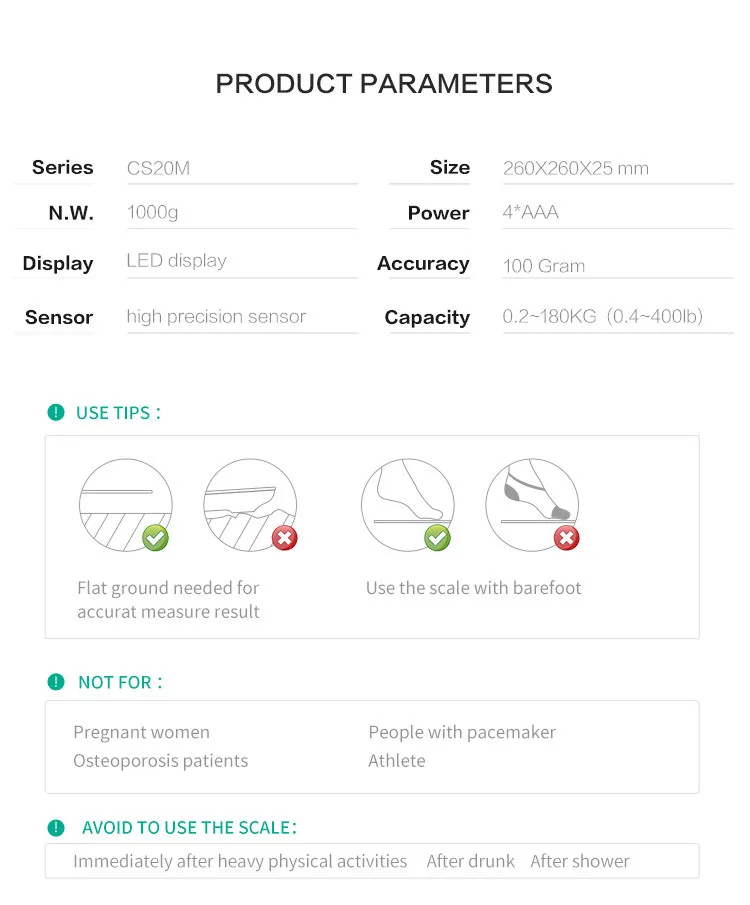Screen dimensions: 750x905
Task: Click the uneven ground scale illustration
Action: click(249, 503)
